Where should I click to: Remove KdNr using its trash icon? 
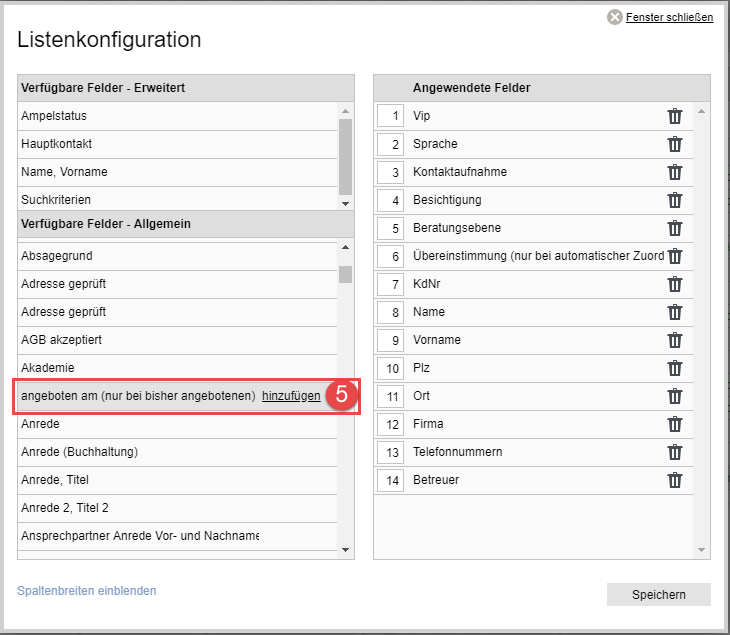coord(675,284)
